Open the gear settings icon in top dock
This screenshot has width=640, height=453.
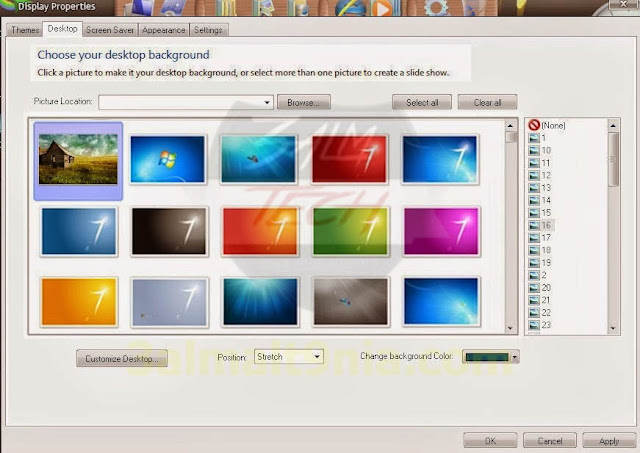[437, 7]
